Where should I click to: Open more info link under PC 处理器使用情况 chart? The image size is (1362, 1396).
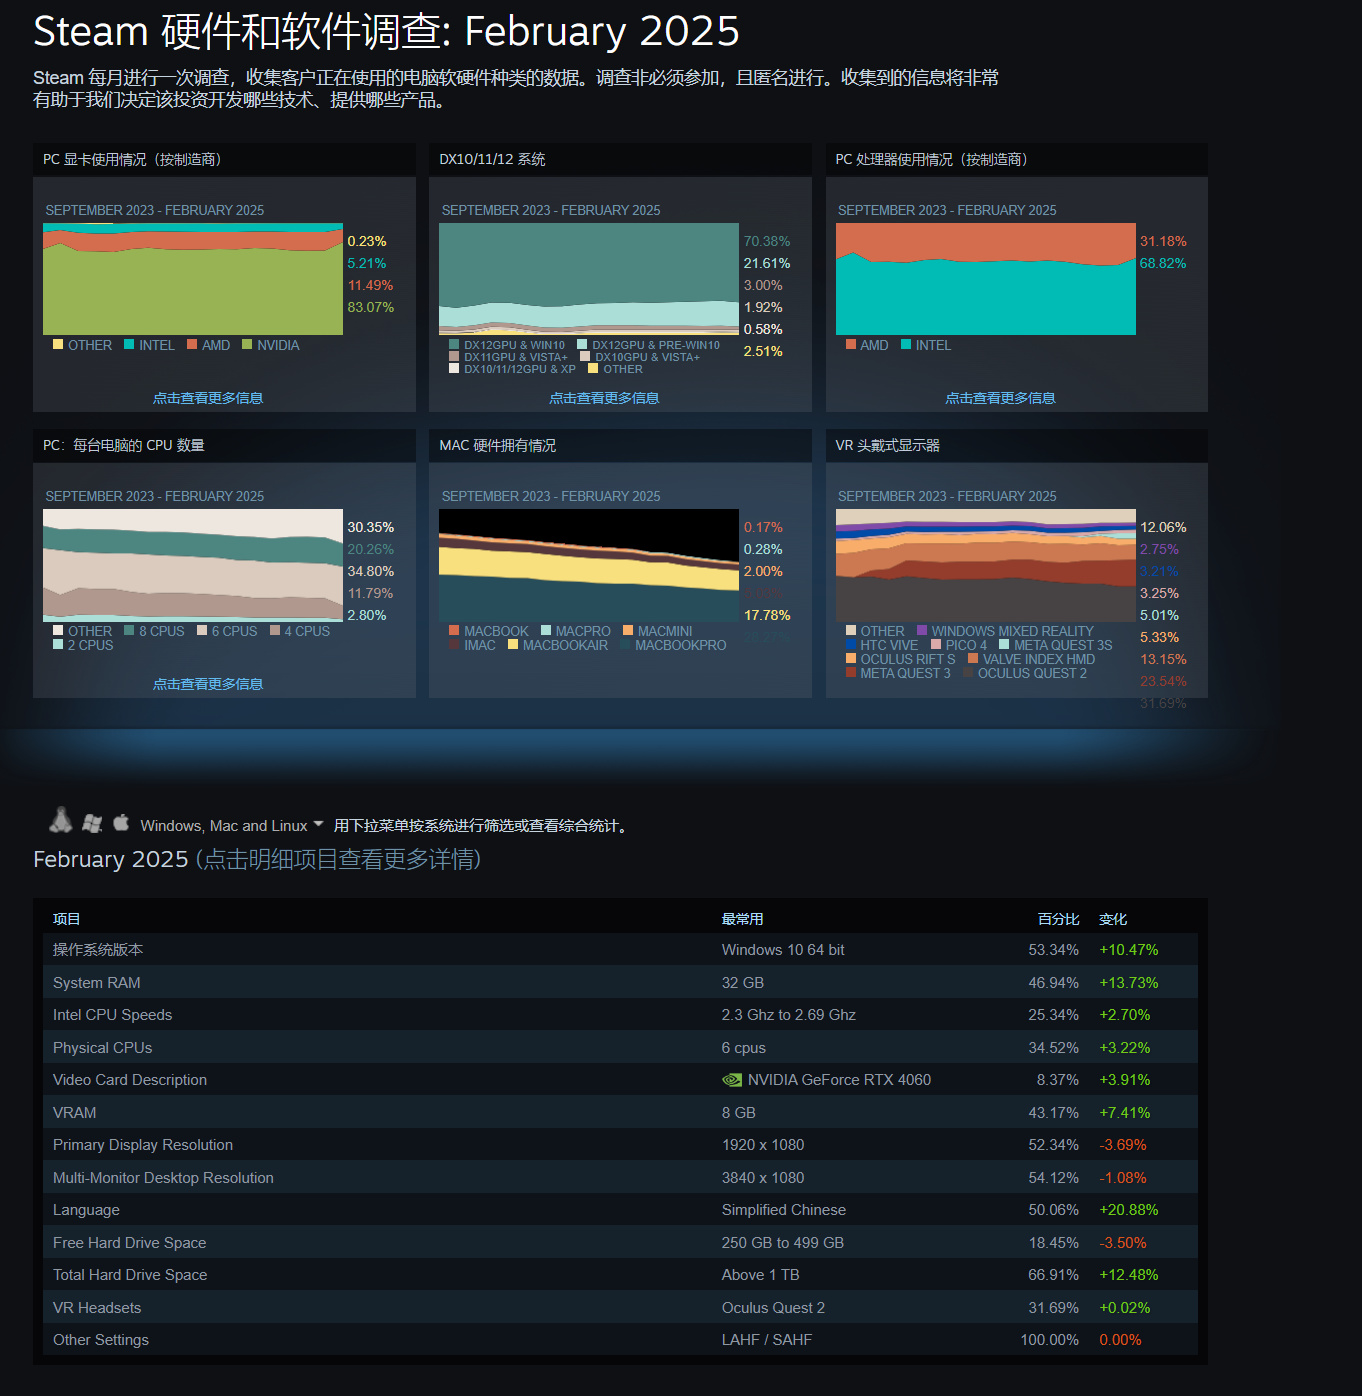1000,398
